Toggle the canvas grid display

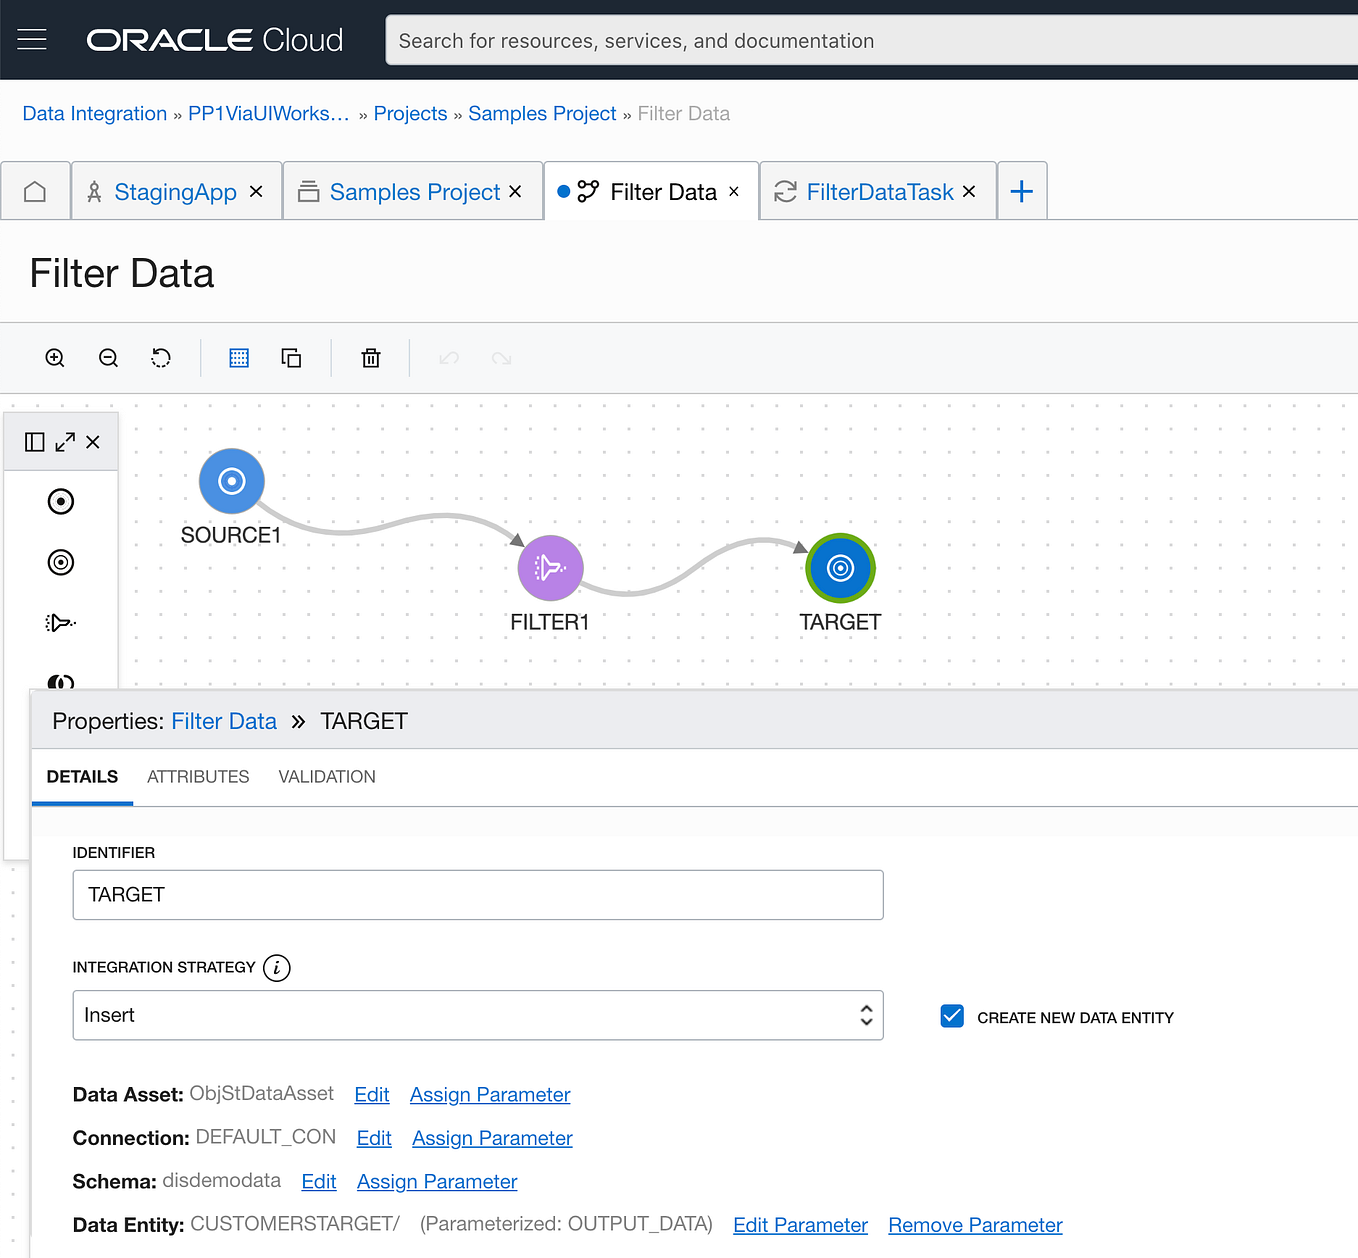(x=238, y=357)
